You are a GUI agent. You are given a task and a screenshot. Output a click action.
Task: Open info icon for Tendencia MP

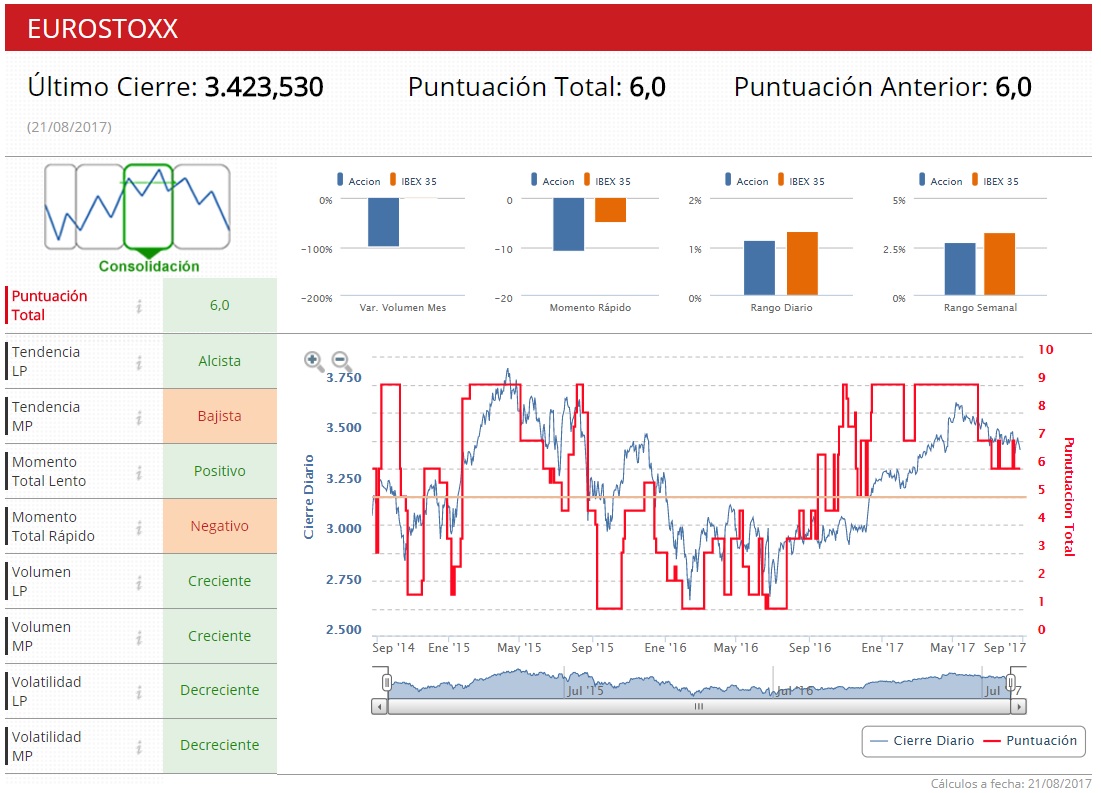pyautogui.click(x=139, y=417)
